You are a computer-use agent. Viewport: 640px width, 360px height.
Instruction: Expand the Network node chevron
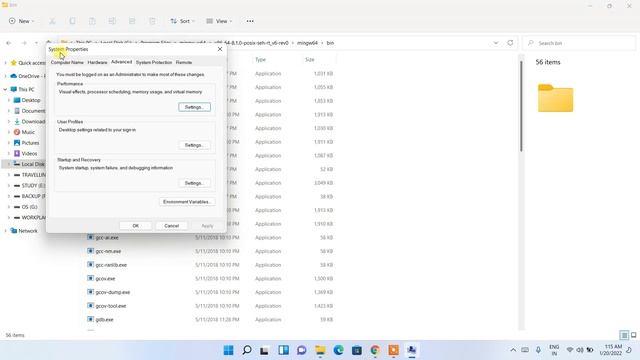point(5,231)
